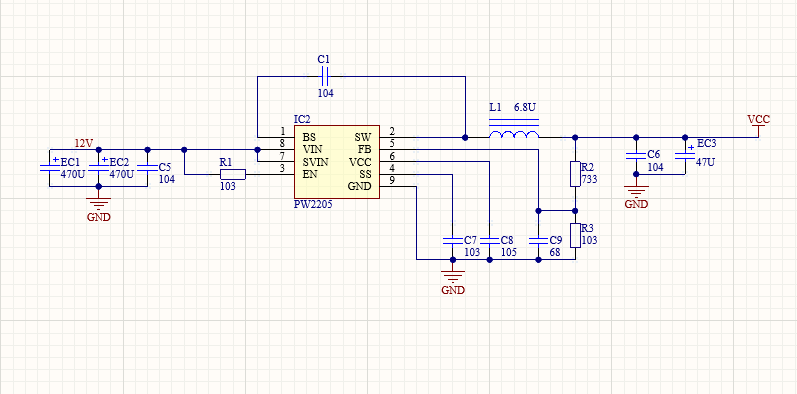Select the PW2205 IC2 chip body
This screenshot has width=797, height=394.
[x=337, y=162]
